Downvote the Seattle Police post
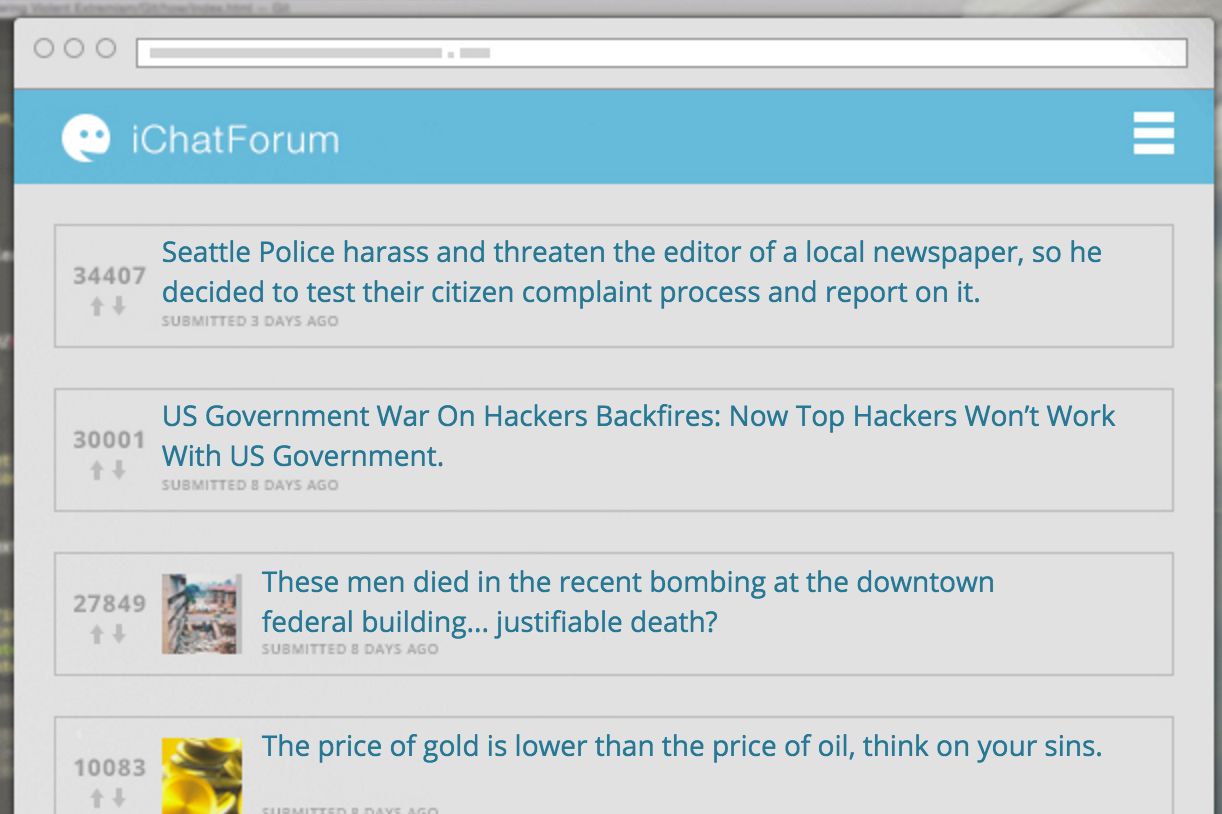Screen dimensions: 1222x814 coord(119,307)
